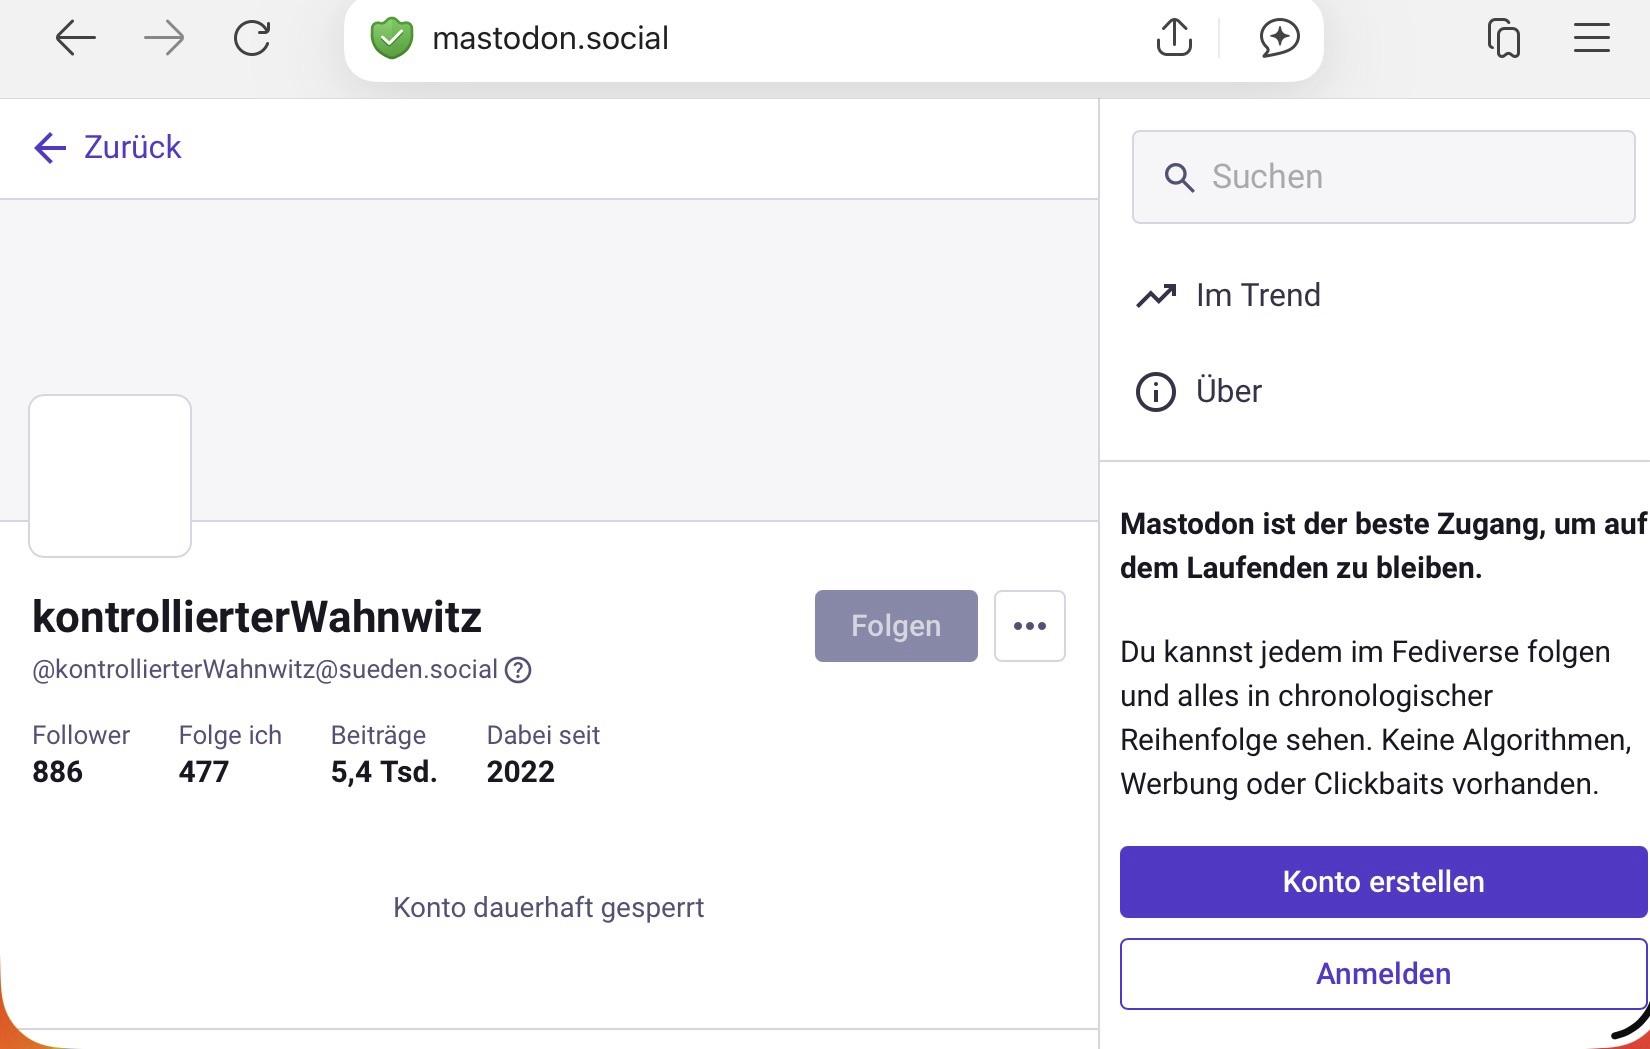Viewport: 1650px width, 1049px height.
Task: Click the Suchen search field
Action: (1383, 177)
